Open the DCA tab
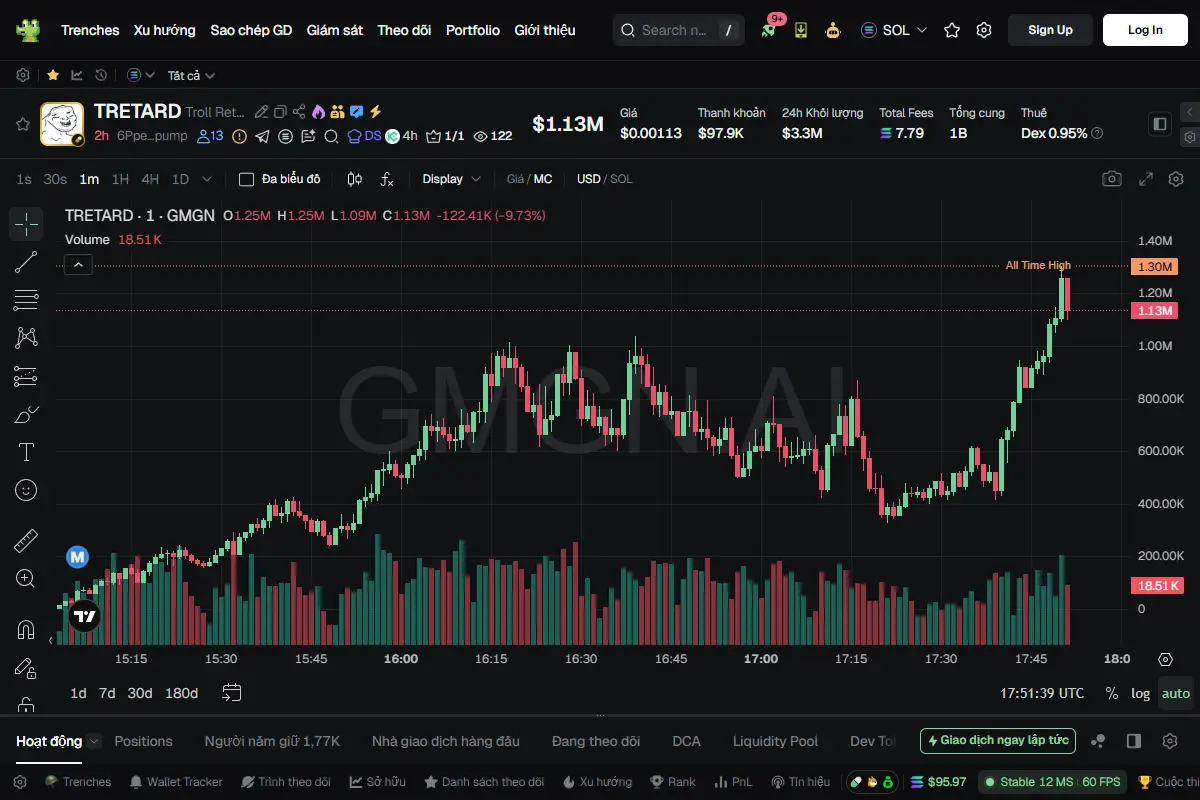This screenshot has height=800, width=1200. click(686, 741)
